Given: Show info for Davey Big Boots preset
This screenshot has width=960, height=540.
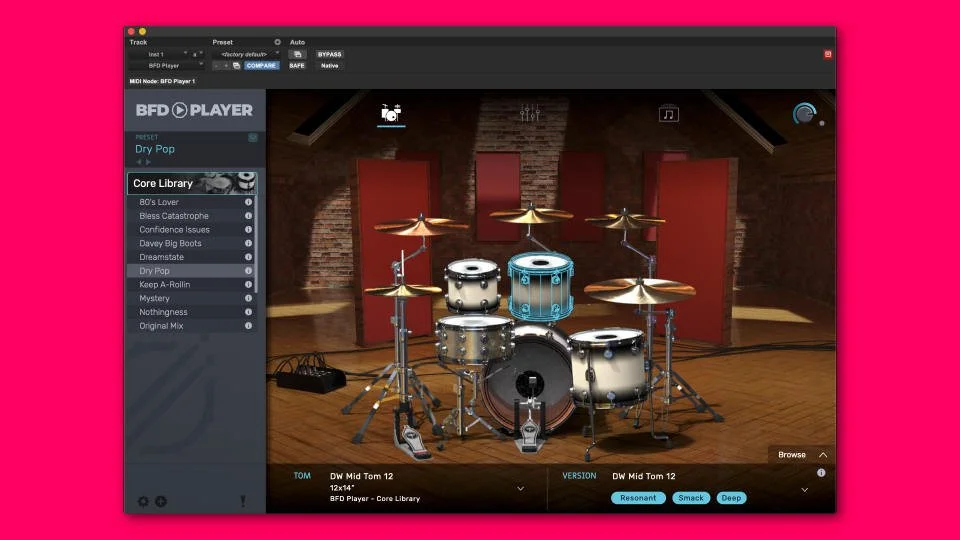Looking at the screenshot, I should (x=249, y=243).
